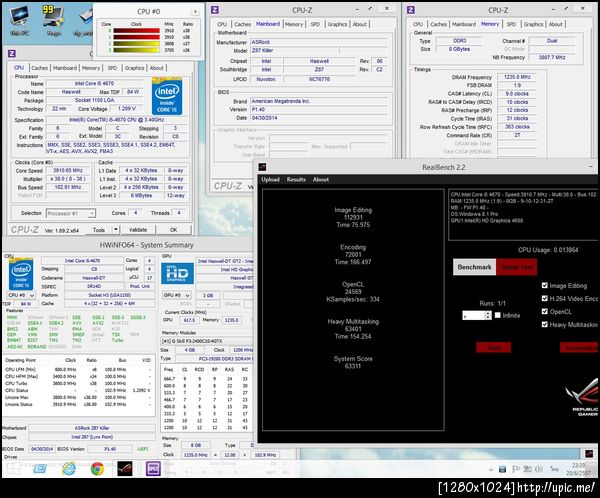Open the volume speaker tray icon
Screen dimensions: 600x498
539,469
